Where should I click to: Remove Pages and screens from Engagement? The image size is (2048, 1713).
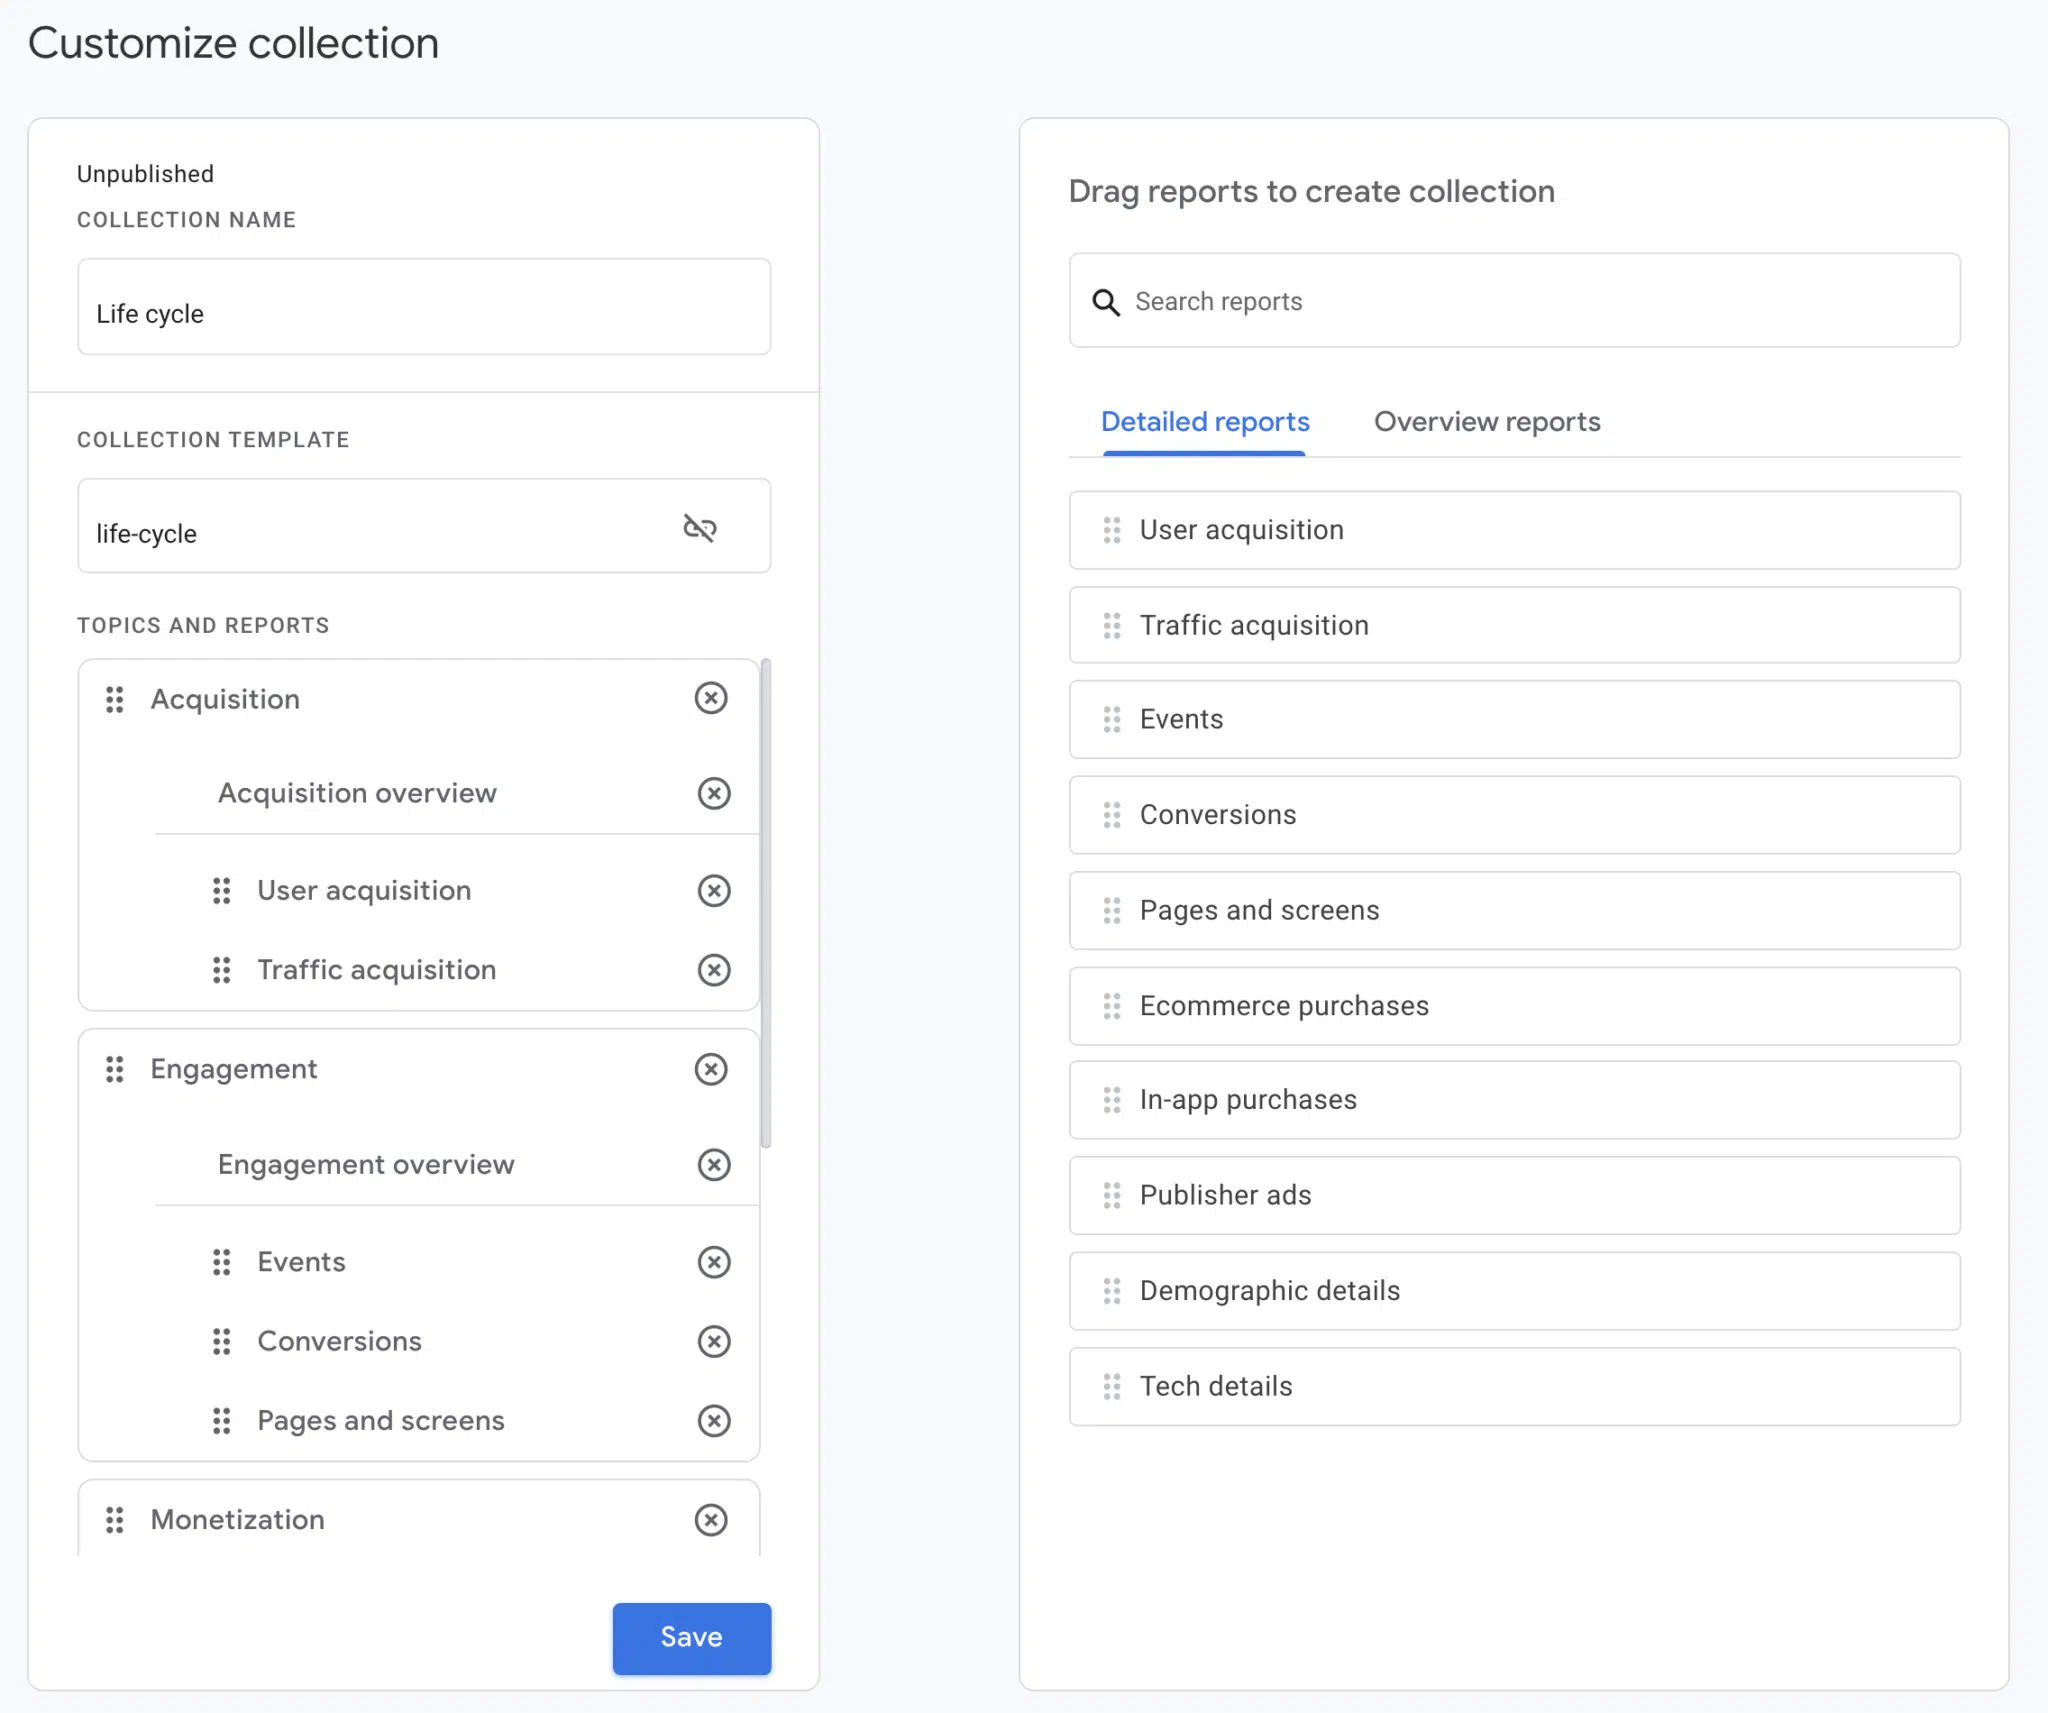714,1421
